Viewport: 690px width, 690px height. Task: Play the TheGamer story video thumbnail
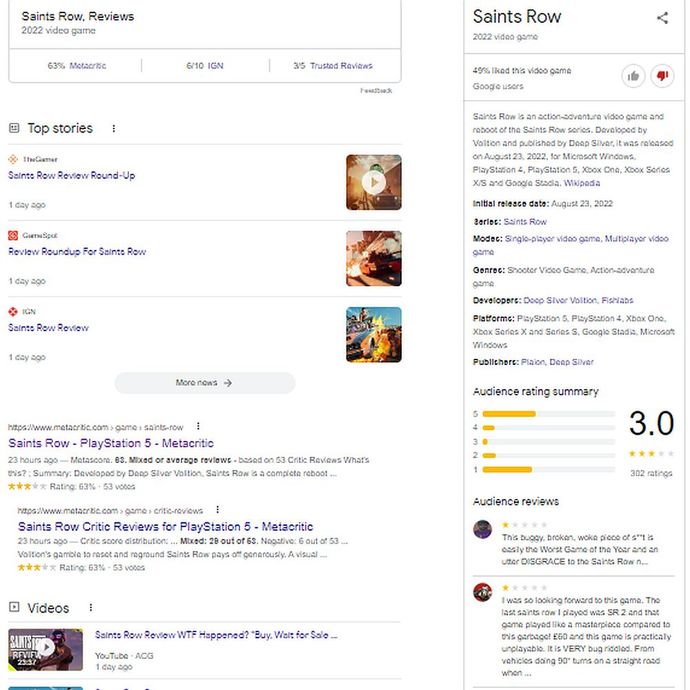click(x=374, y=182)
